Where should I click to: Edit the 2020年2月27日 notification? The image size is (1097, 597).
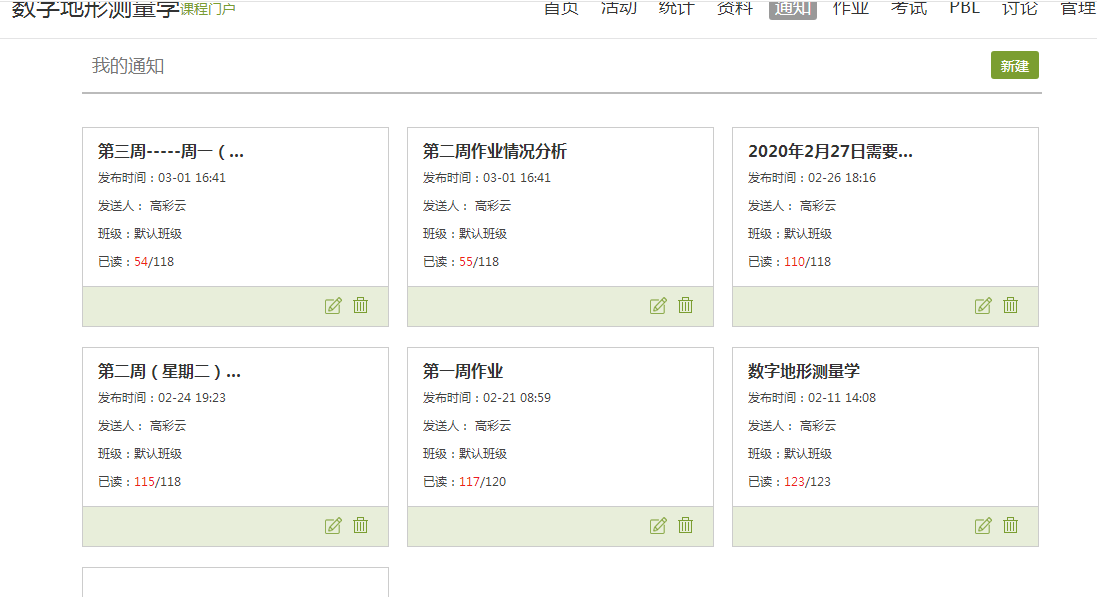983,306
